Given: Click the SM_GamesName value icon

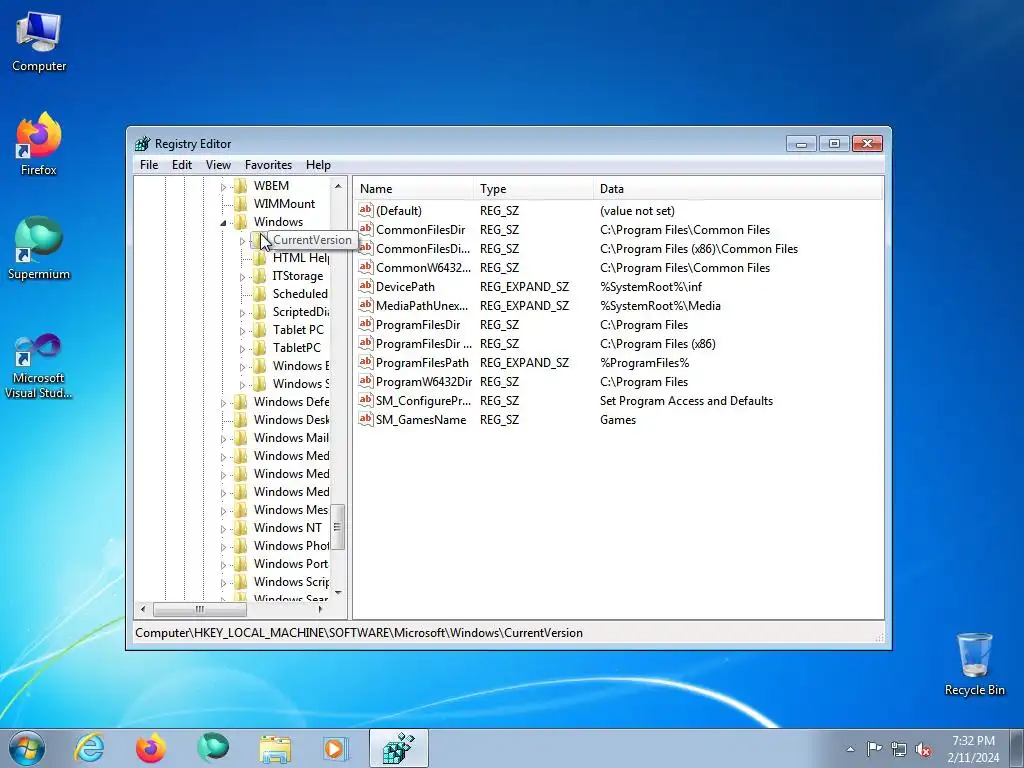Looking at the screenshot, I should [x=366, y=419].
